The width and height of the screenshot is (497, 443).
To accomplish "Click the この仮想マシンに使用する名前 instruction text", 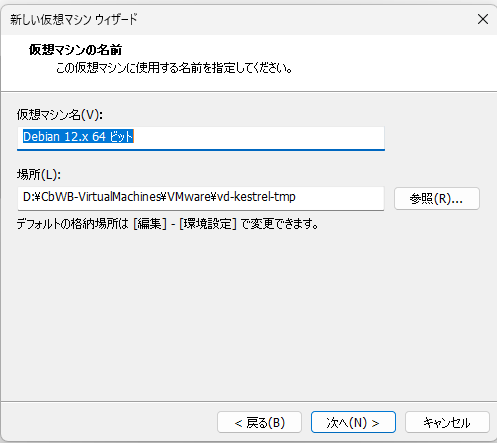I will coord(129,68).
